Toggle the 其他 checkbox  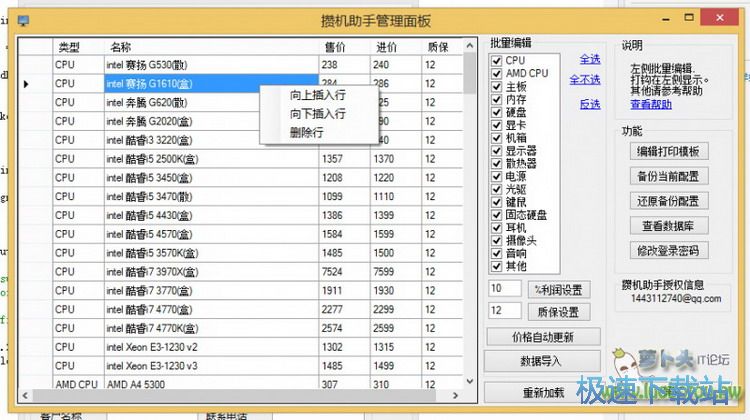click(496, 266)
